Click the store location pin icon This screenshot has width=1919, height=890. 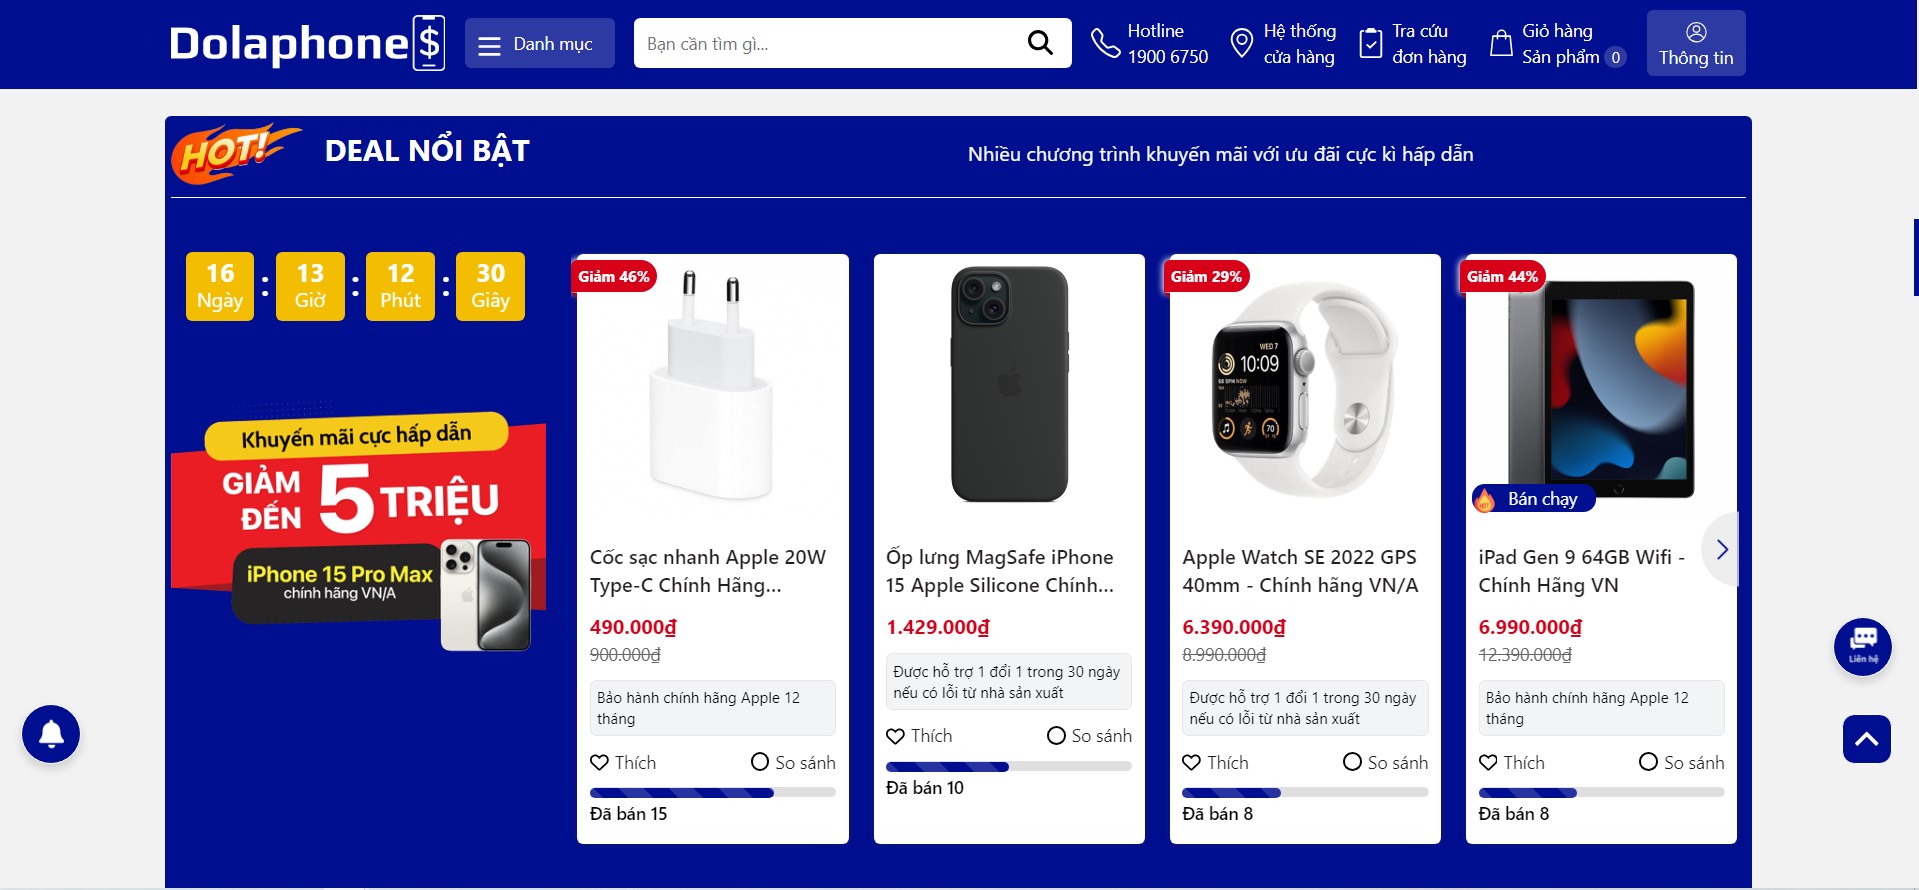point(1241,43)
